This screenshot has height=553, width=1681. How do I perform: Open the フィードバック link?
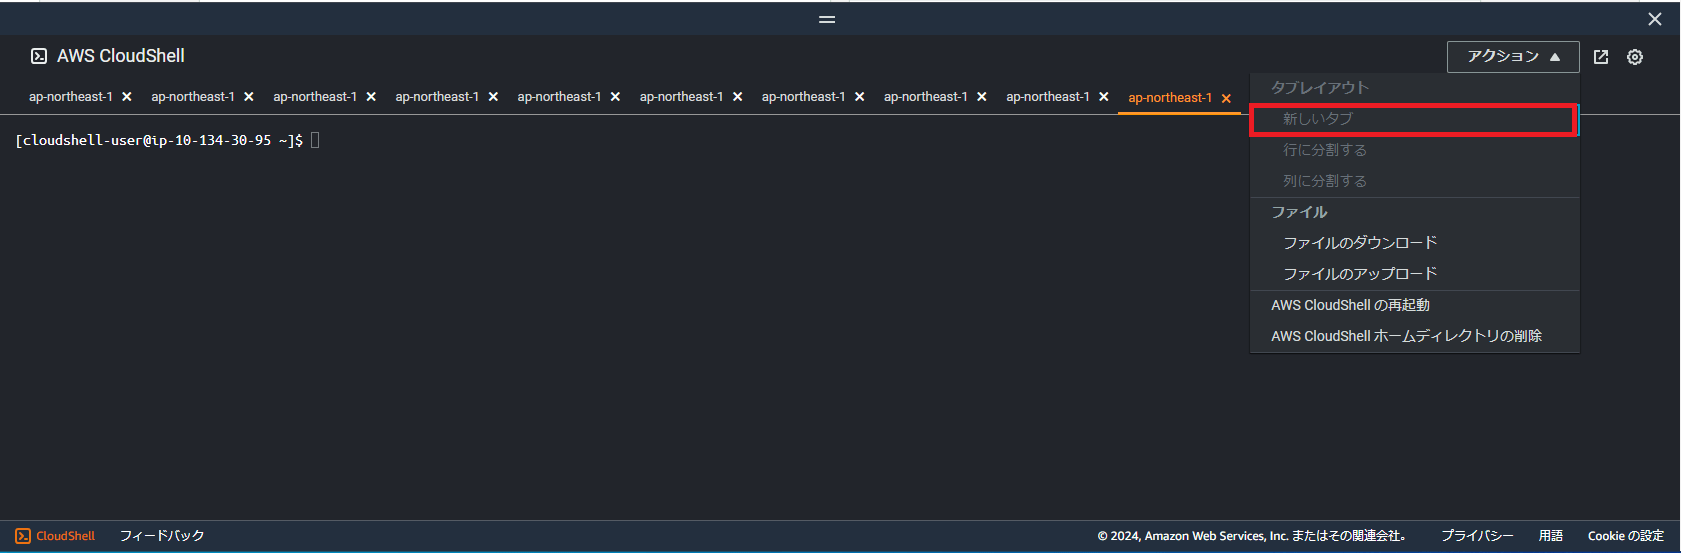(x=162, y=536)
